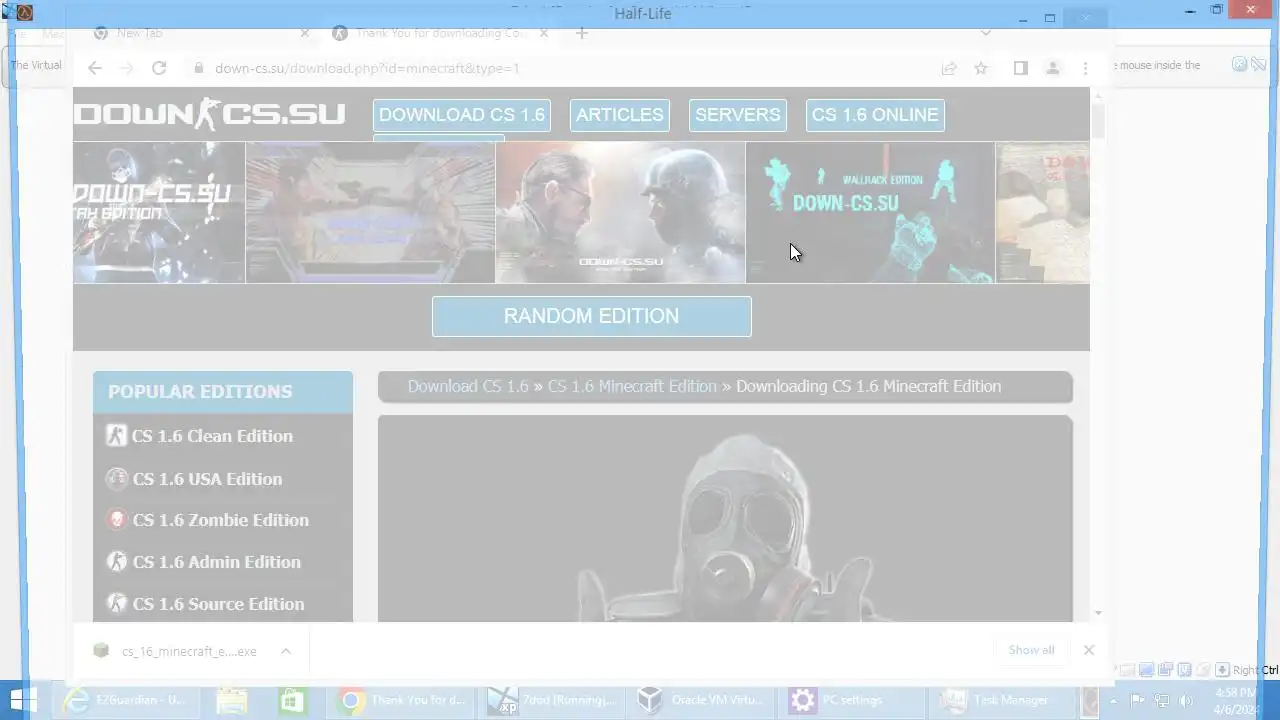
Task: Click the taskbar clock
Action: pos(1236,700)
